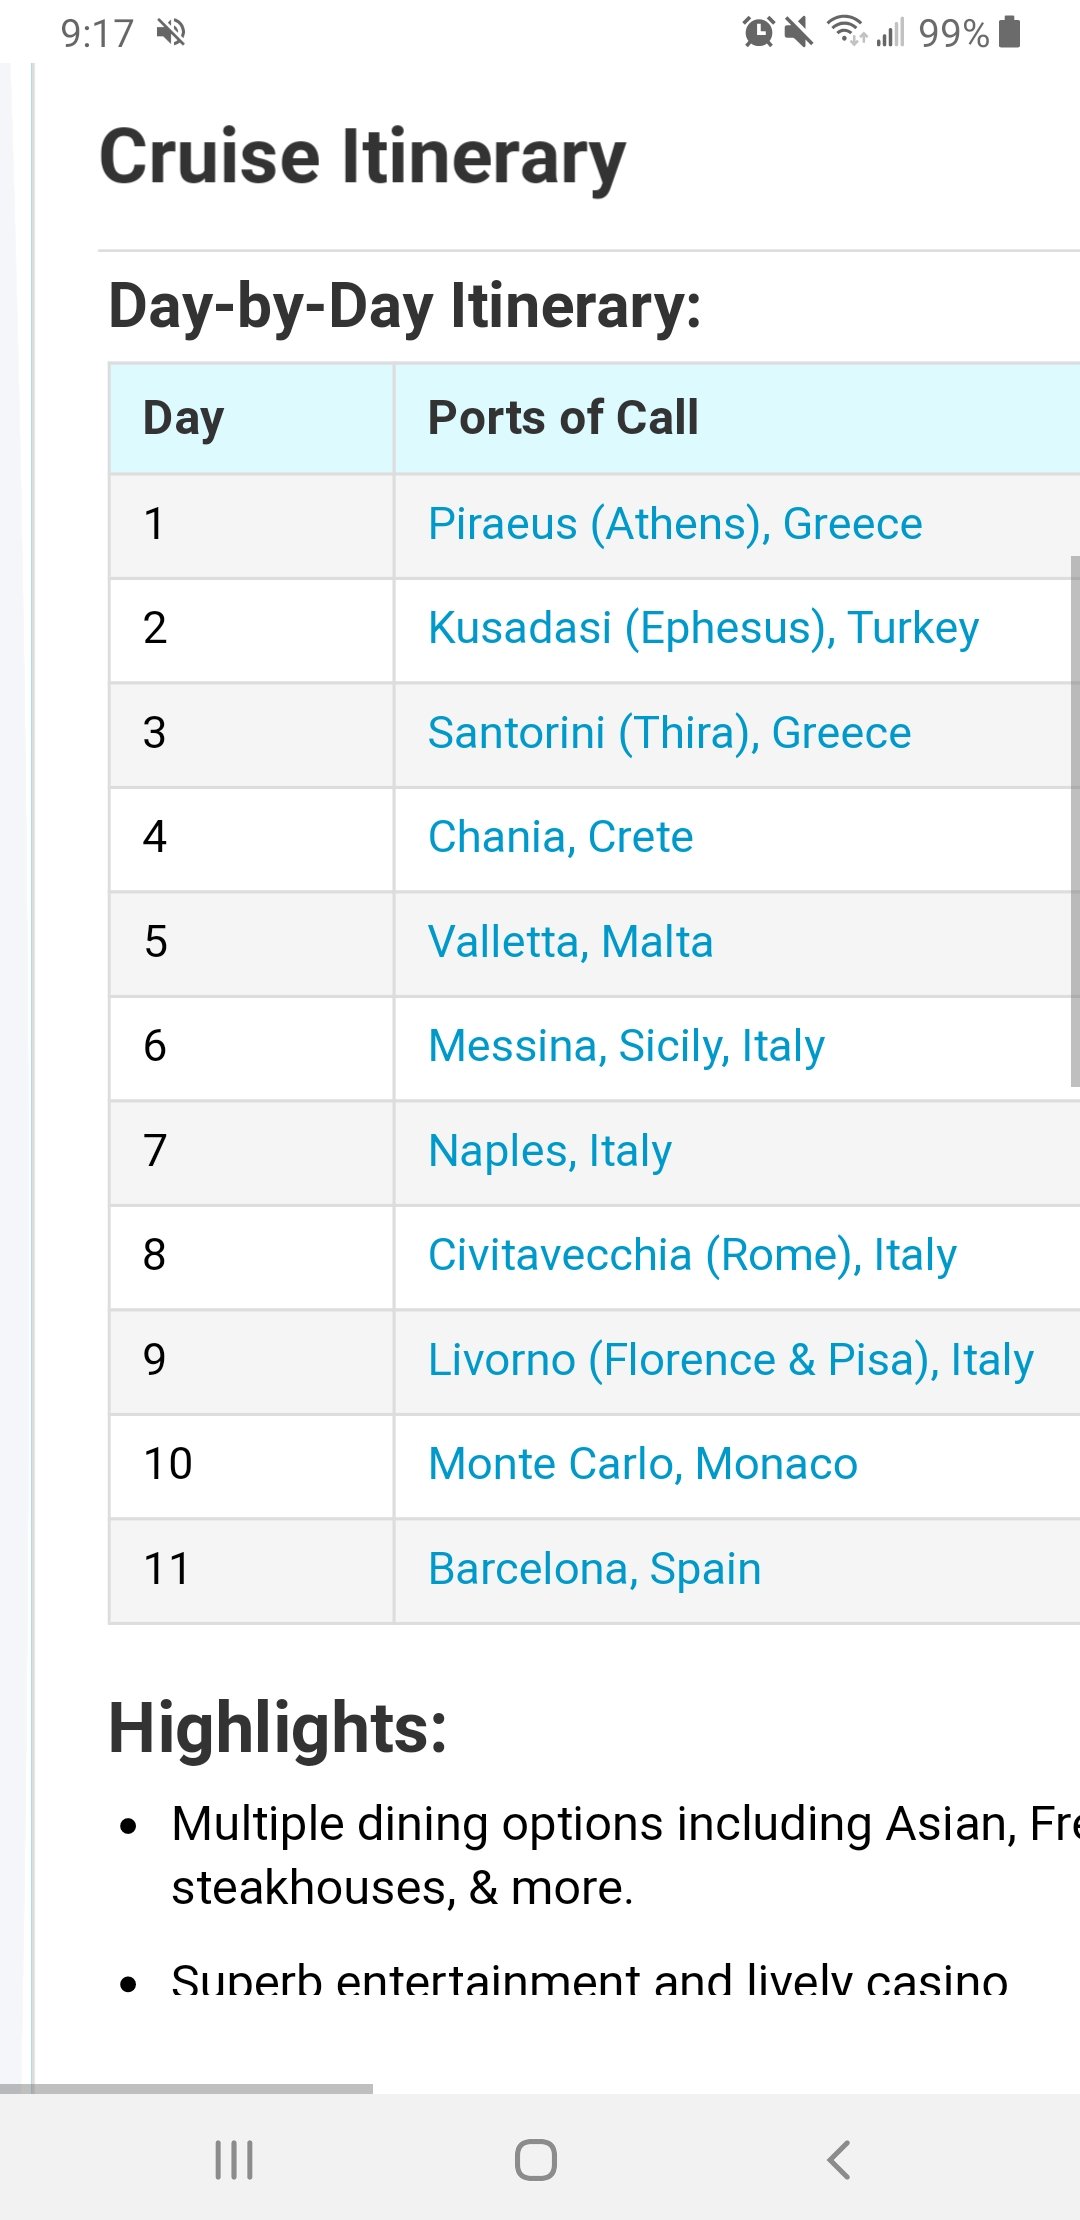Open the Livorno (Florence & Pisa) link
Image resolution: width=1080 pixels, height=2220 pixels.
coord(730,1360)
